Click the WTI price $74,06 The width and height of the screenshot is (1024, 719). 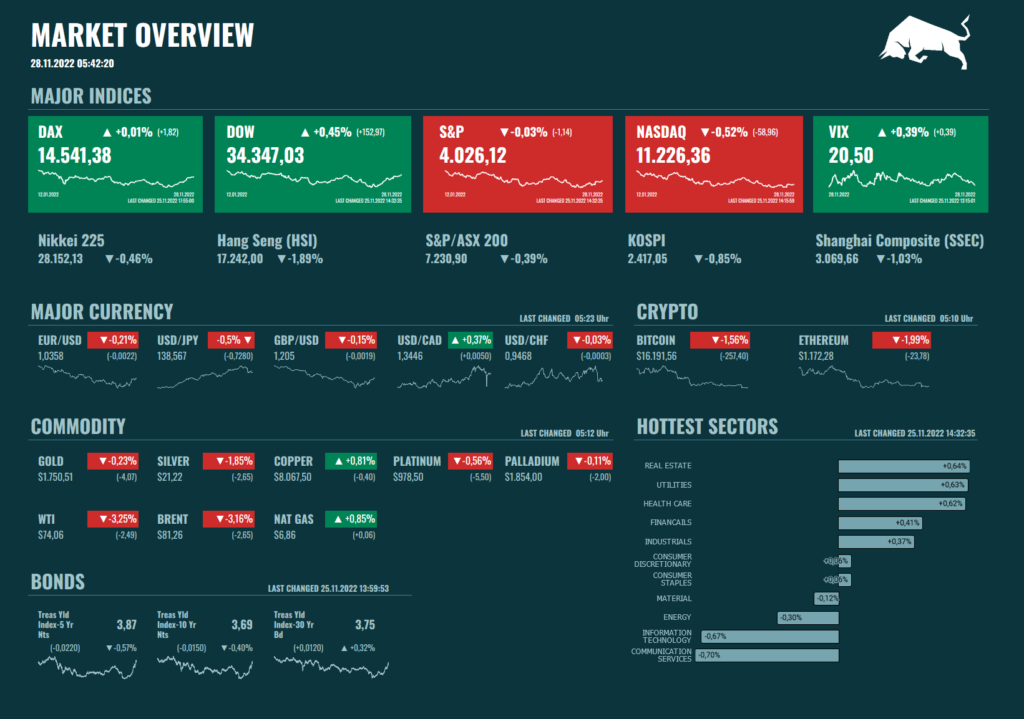(x=51, y=535)
